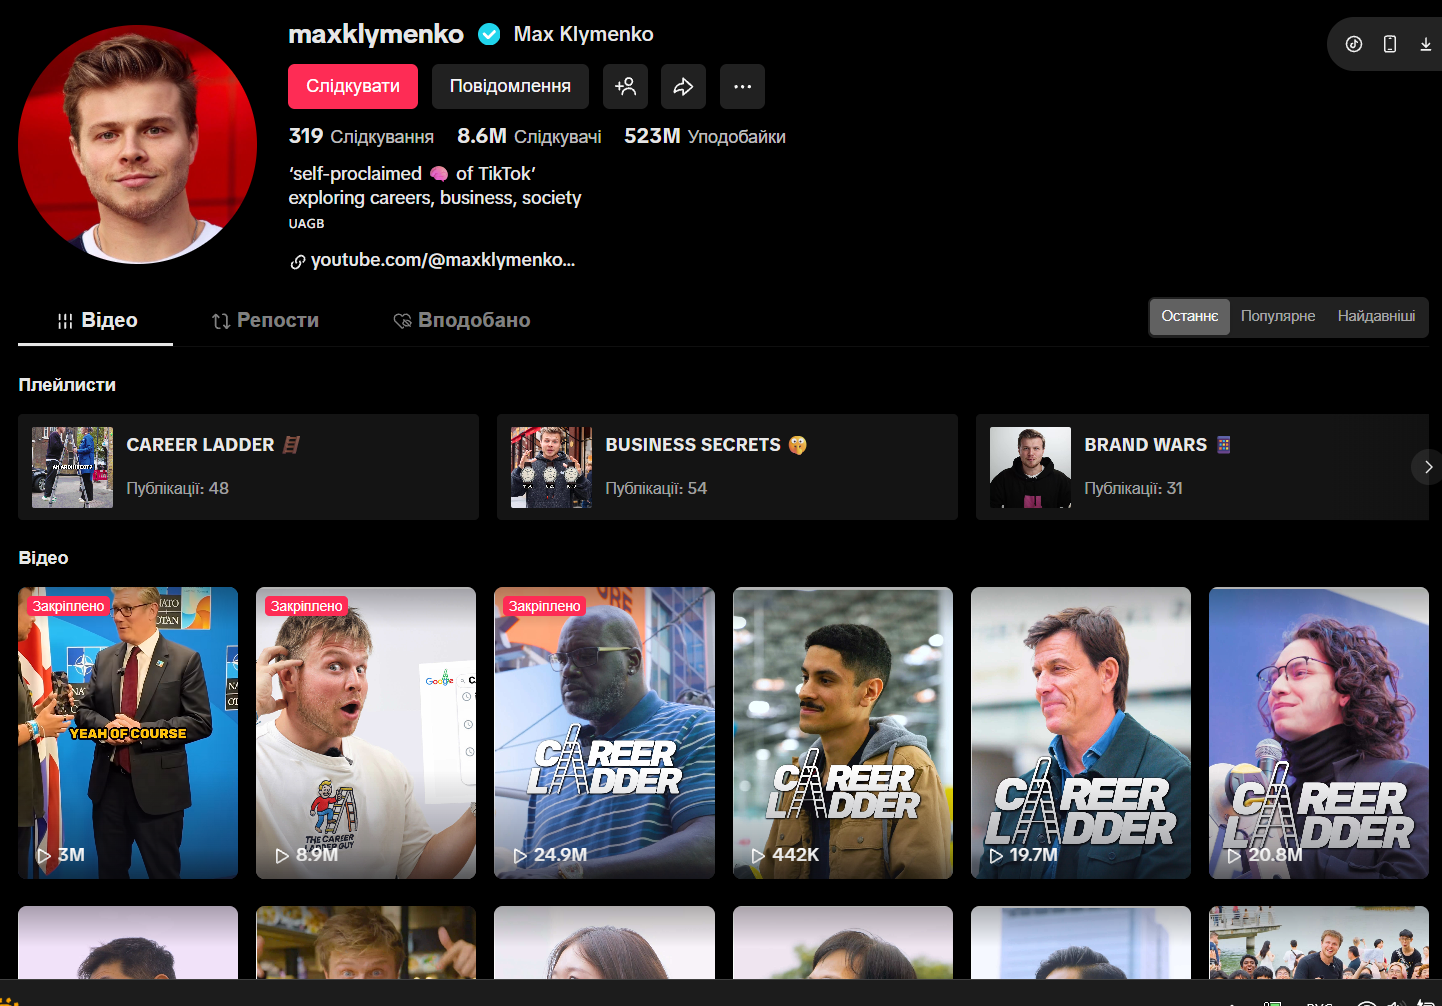Screen dimensions: 1442x1006
Task: Switch sorting to Найдавніші
Action: coord(1376,316)
